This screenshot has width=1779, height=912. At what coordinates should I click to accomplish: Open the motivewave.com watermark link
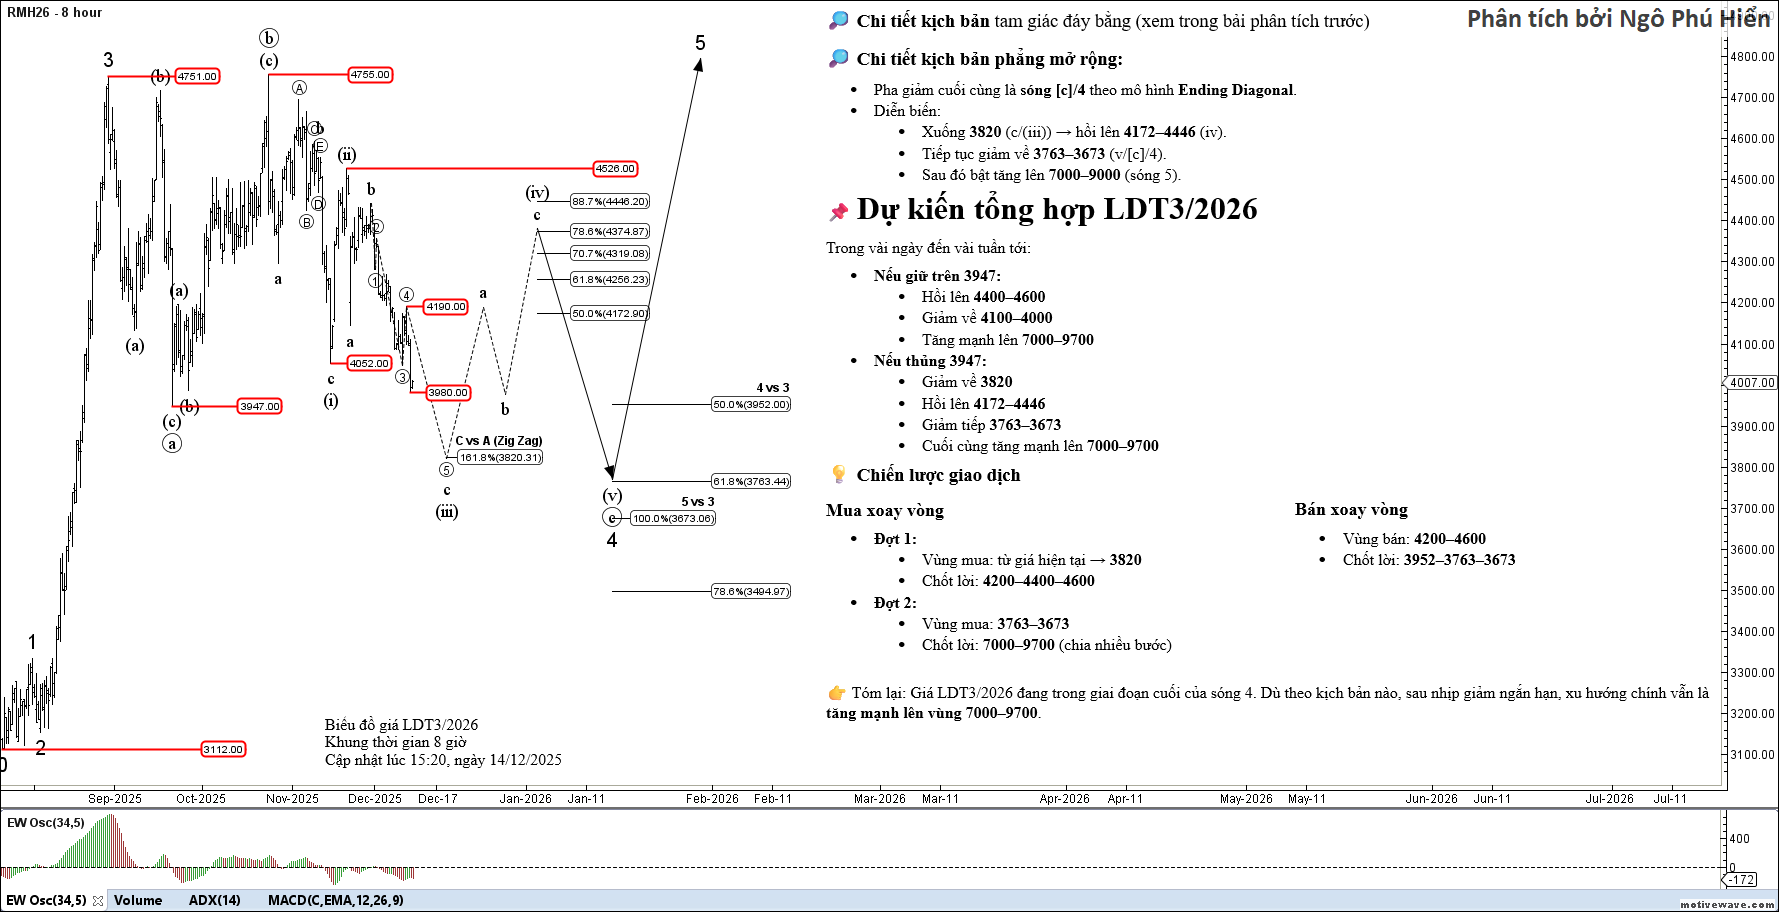click(1727, 904)
